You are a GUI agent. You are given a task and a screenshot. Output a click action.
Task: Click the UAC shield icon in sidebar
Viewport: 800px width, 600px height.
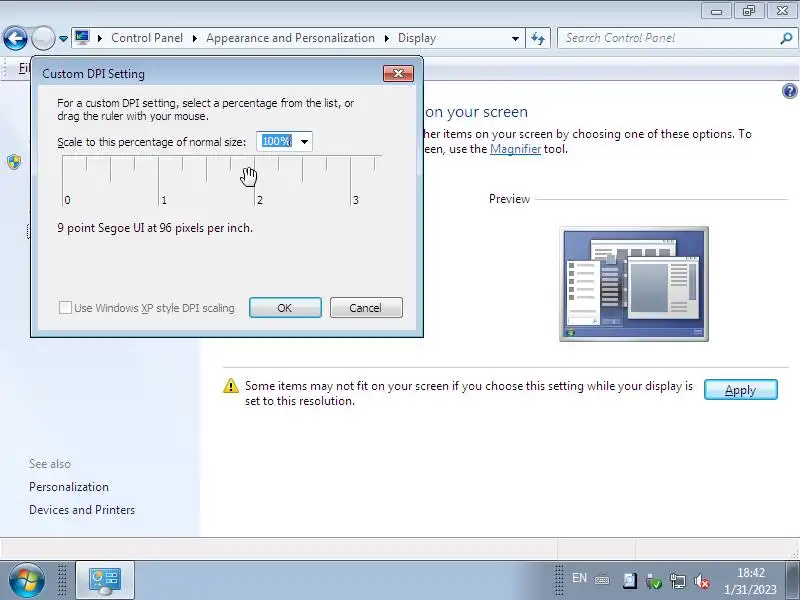coord(14,162)
